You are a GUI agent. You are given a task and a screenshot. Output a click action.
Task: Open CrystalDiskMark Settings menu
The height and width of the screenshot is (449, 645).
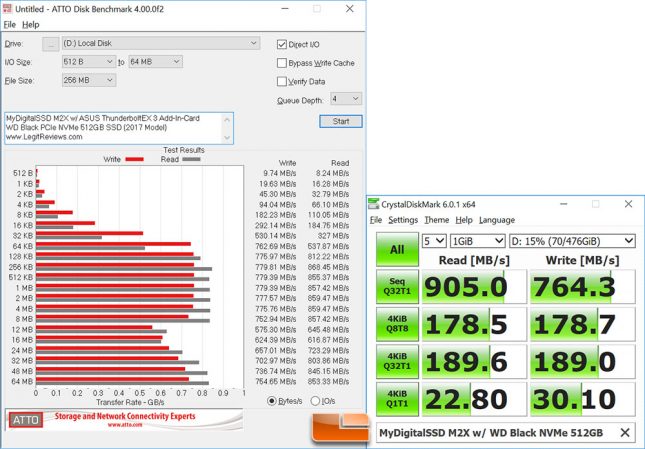(x=403, y=220)
